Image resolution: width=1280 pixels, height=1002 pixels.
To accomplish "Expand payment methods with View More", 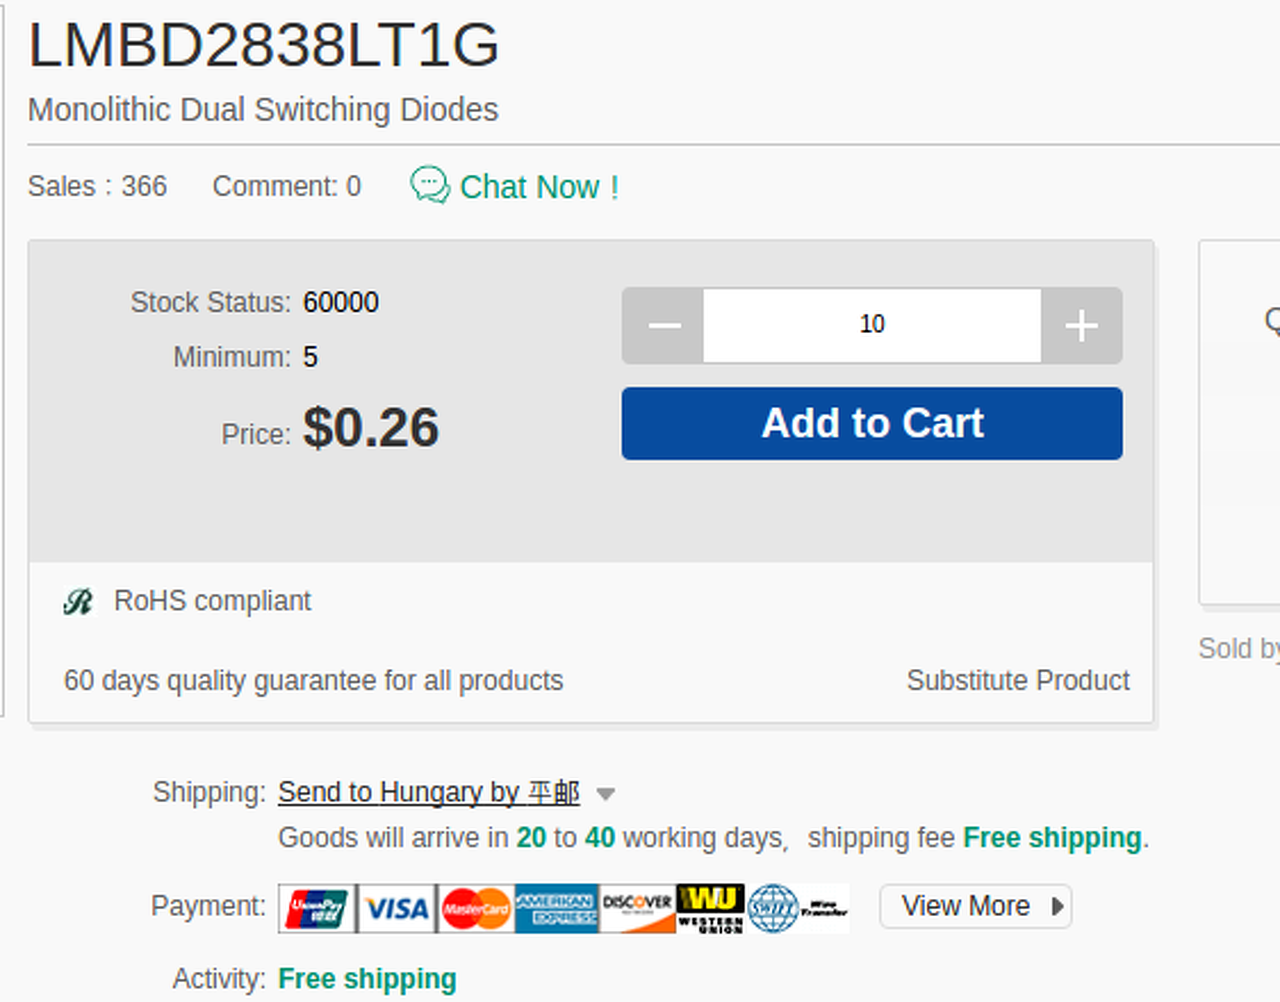I will [x=975, y=906].
